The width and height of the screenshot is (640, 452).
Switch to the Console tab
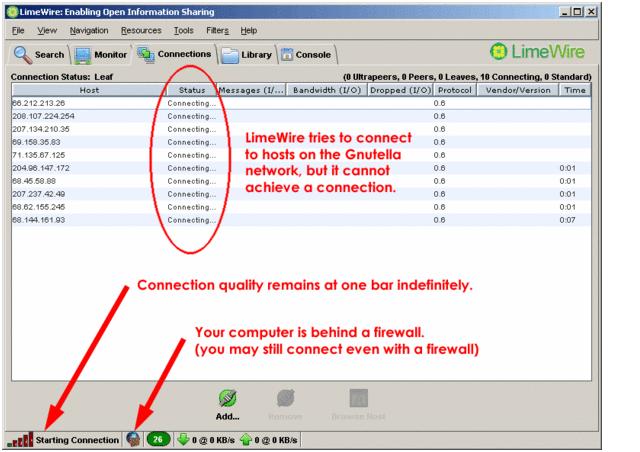(x=307, y=55)
